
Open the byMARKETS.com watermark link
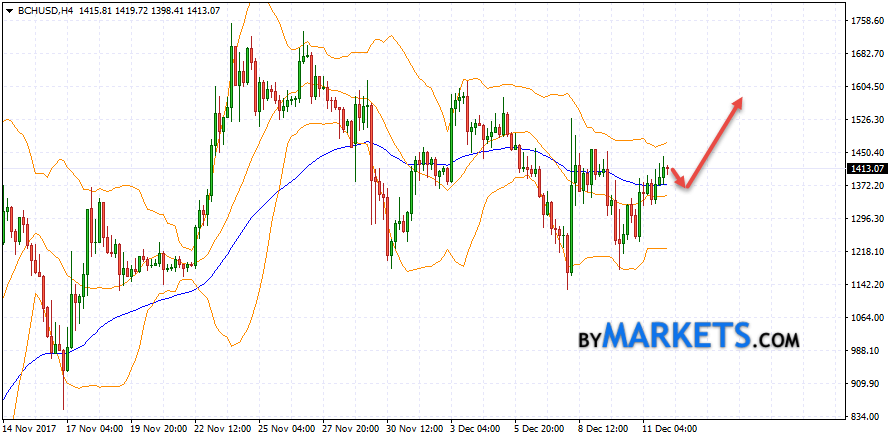(x=689, y=336)
